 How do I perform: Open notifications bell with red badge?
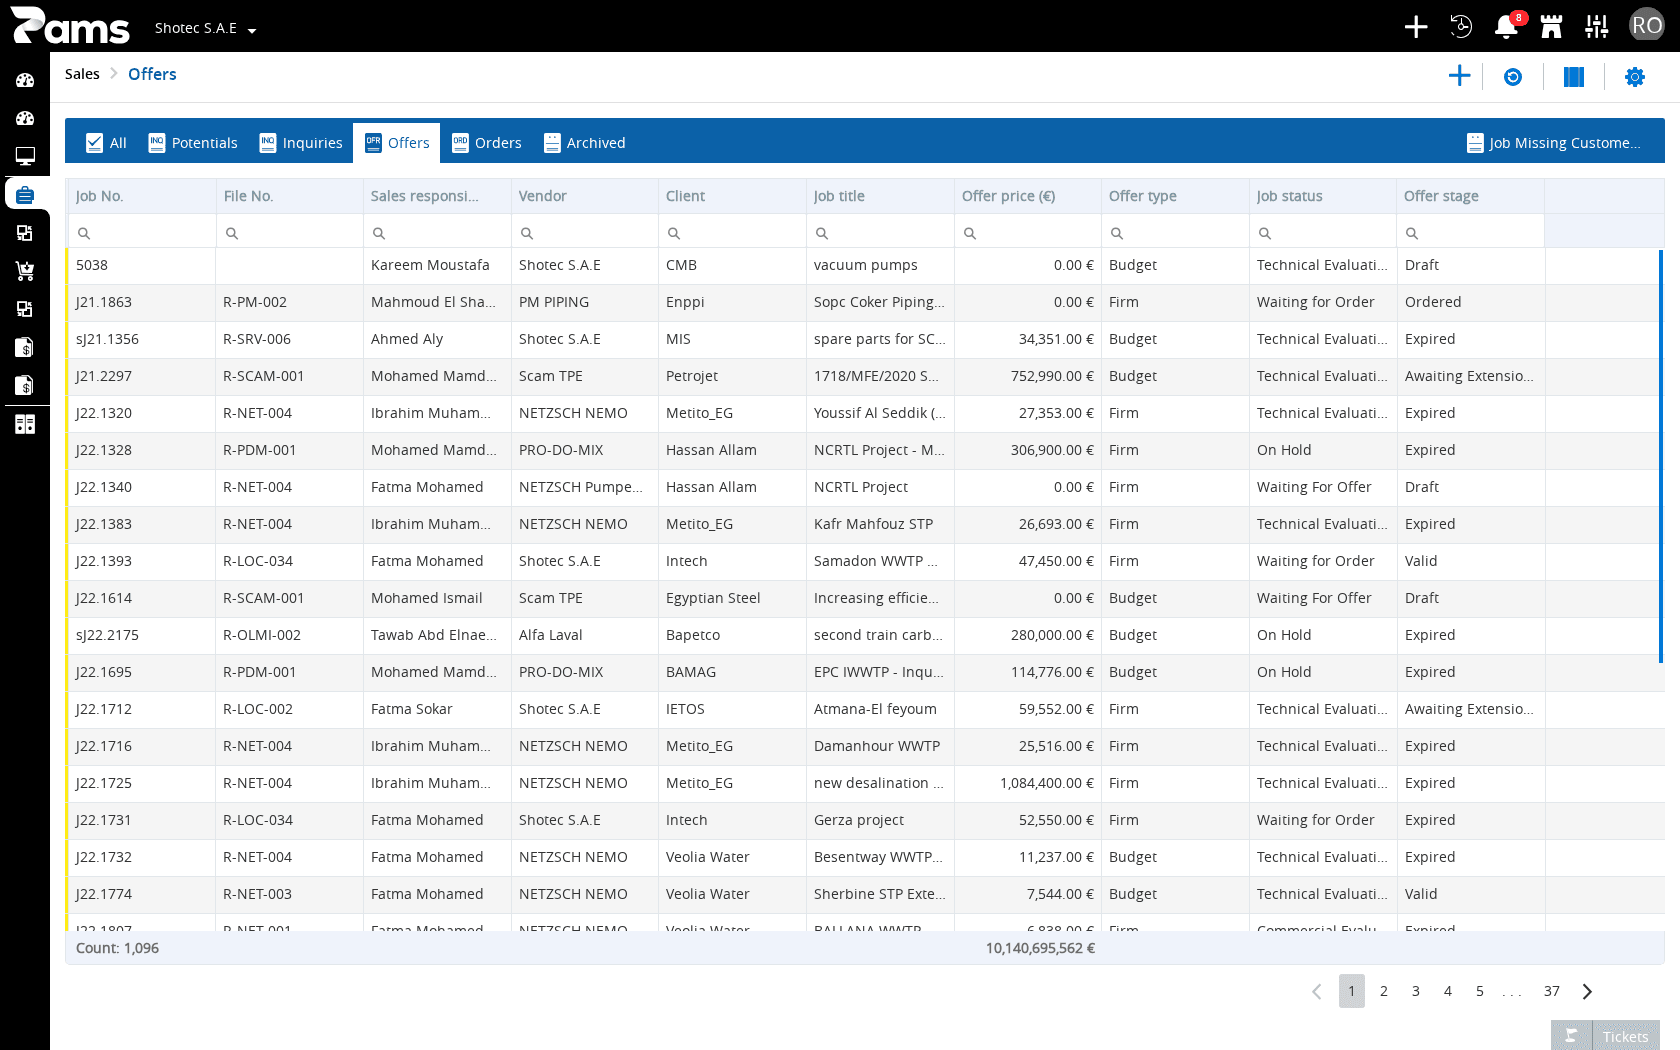(1506, 27)
